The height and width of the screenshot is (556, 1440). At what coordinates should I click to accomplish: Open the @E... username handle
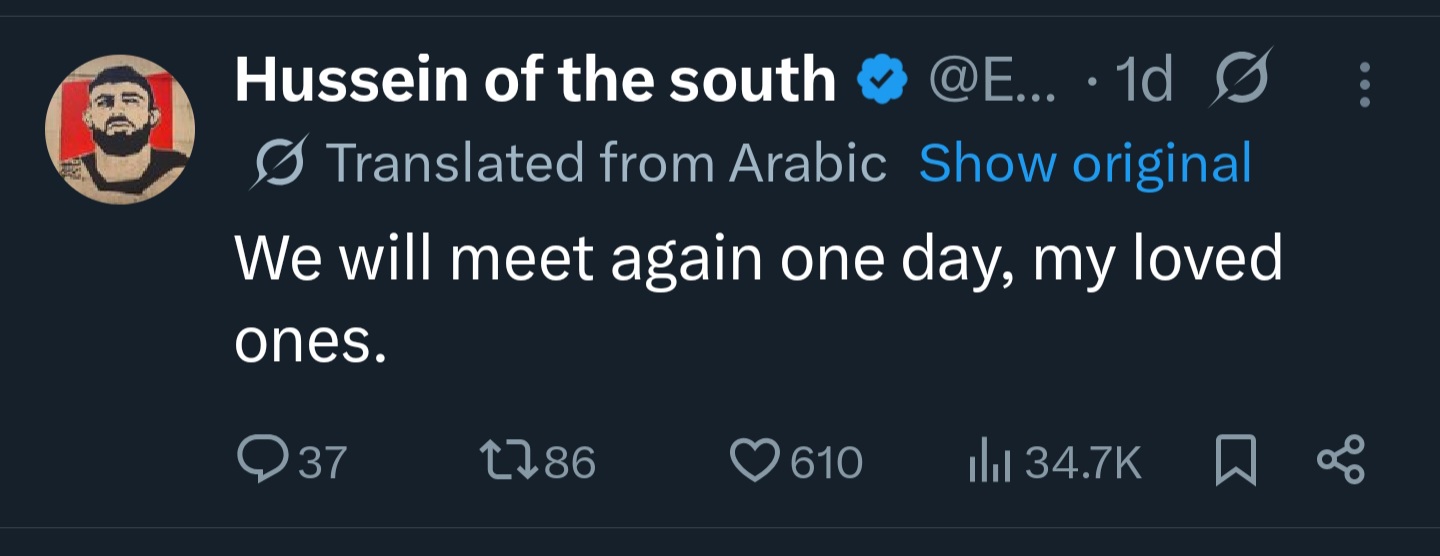pos(990,81)
